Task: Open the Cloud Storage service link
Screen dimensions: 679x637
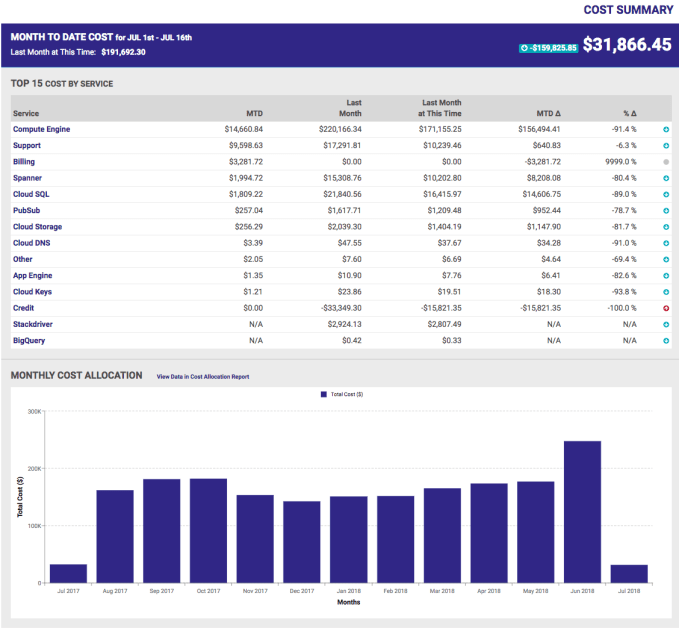Action: (x=39, y=226)
